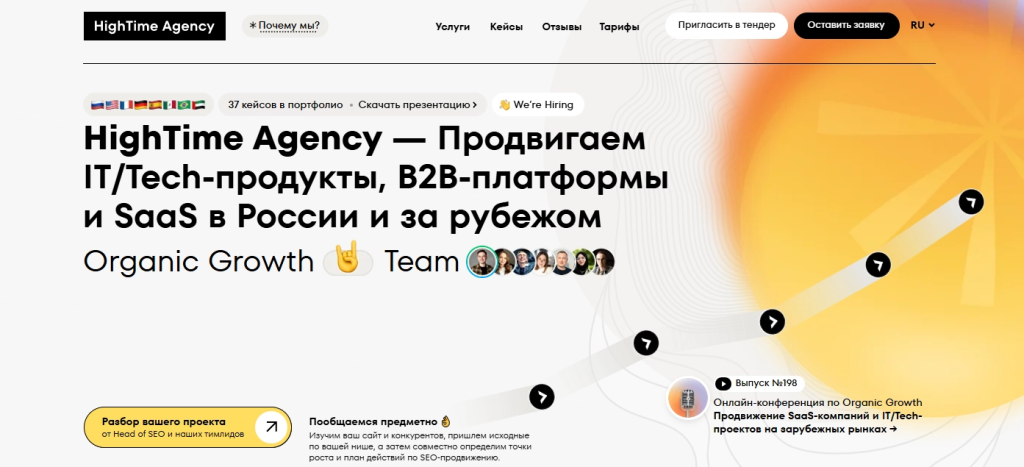Click the Mexican flag icon
The image size is (1024, 467).
click(x=169, y=105)
